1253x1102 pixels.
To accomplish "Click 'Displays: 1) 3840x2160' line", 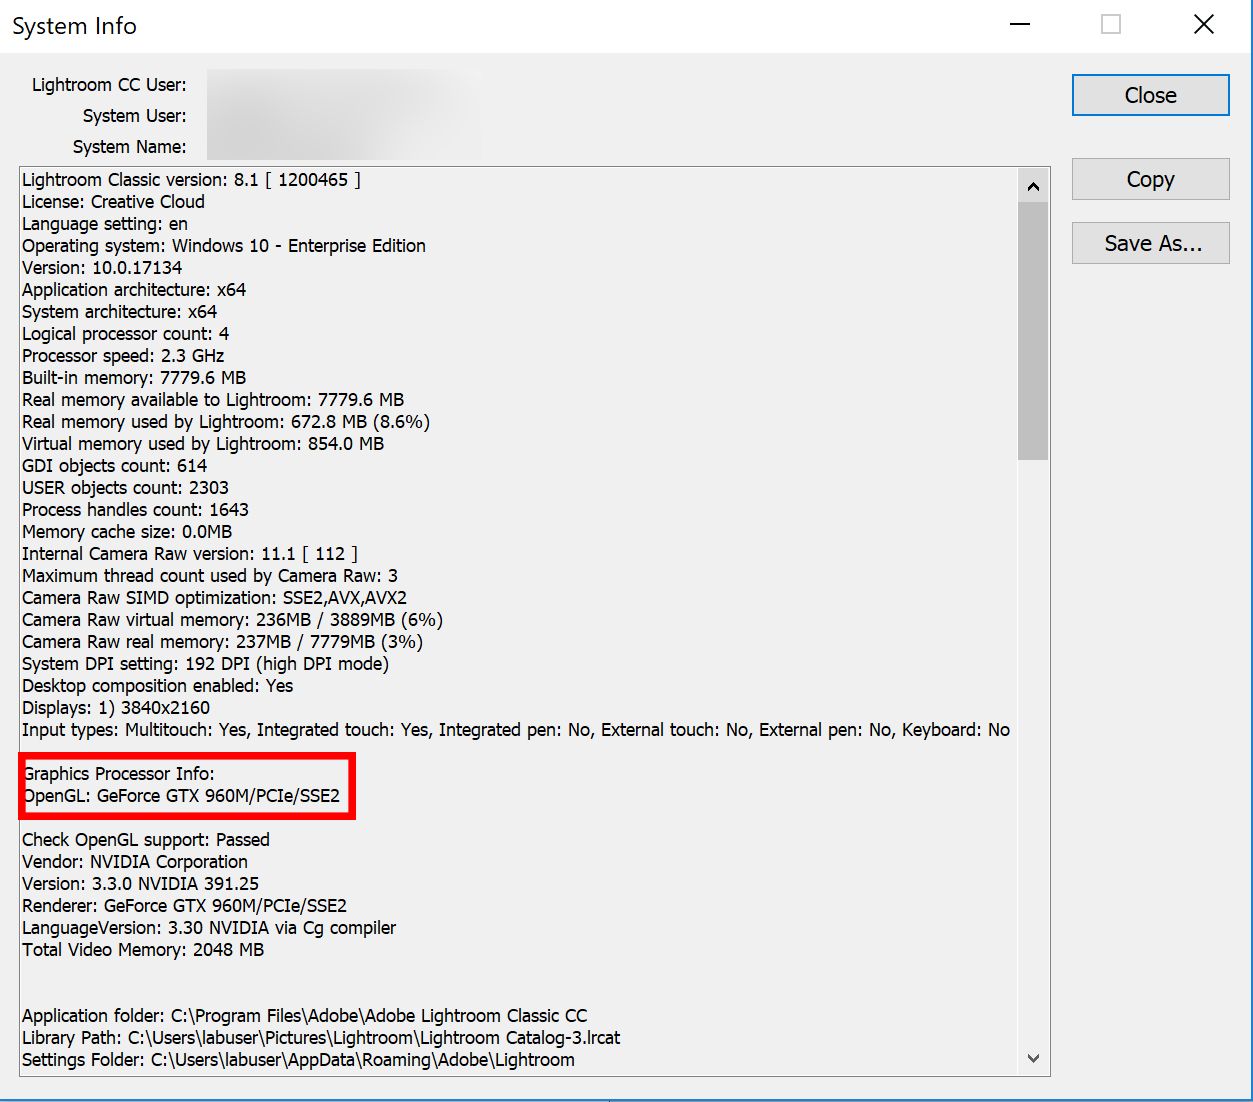I will (x=116, y=708).
